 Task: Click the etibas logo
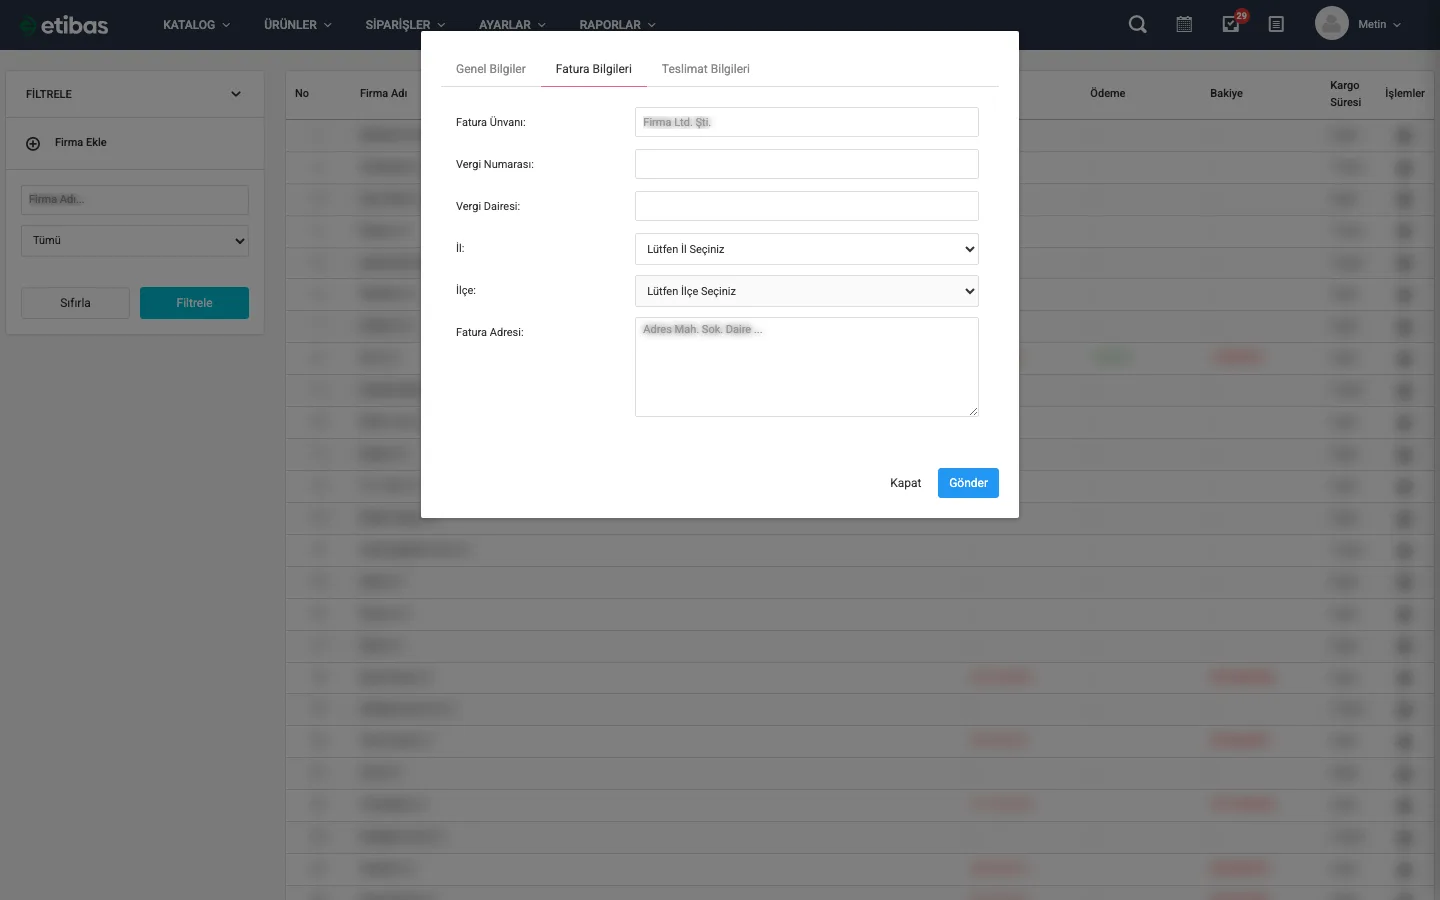point(64,25)
